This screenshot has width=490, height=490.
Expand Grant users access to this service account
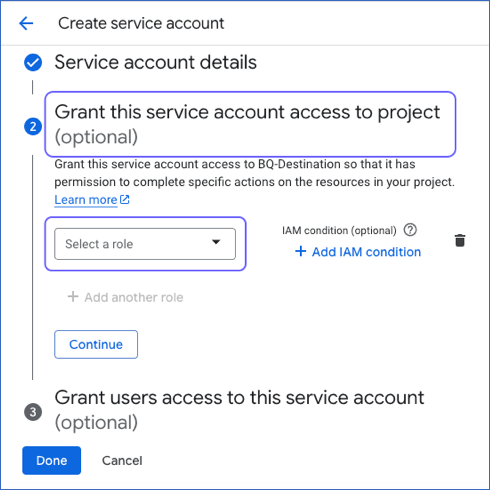coord(239,410)
